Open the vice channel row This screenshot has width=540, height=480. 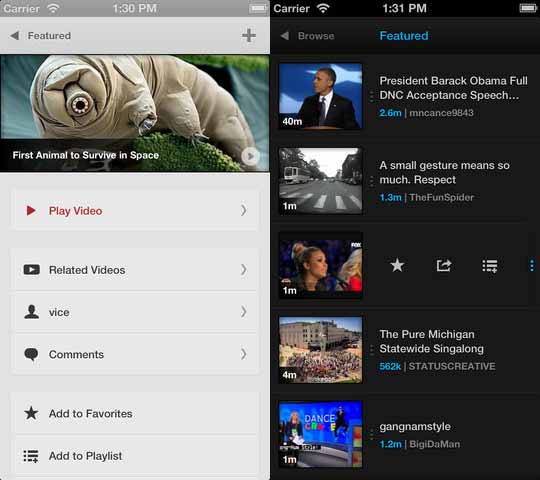point(135,312)
